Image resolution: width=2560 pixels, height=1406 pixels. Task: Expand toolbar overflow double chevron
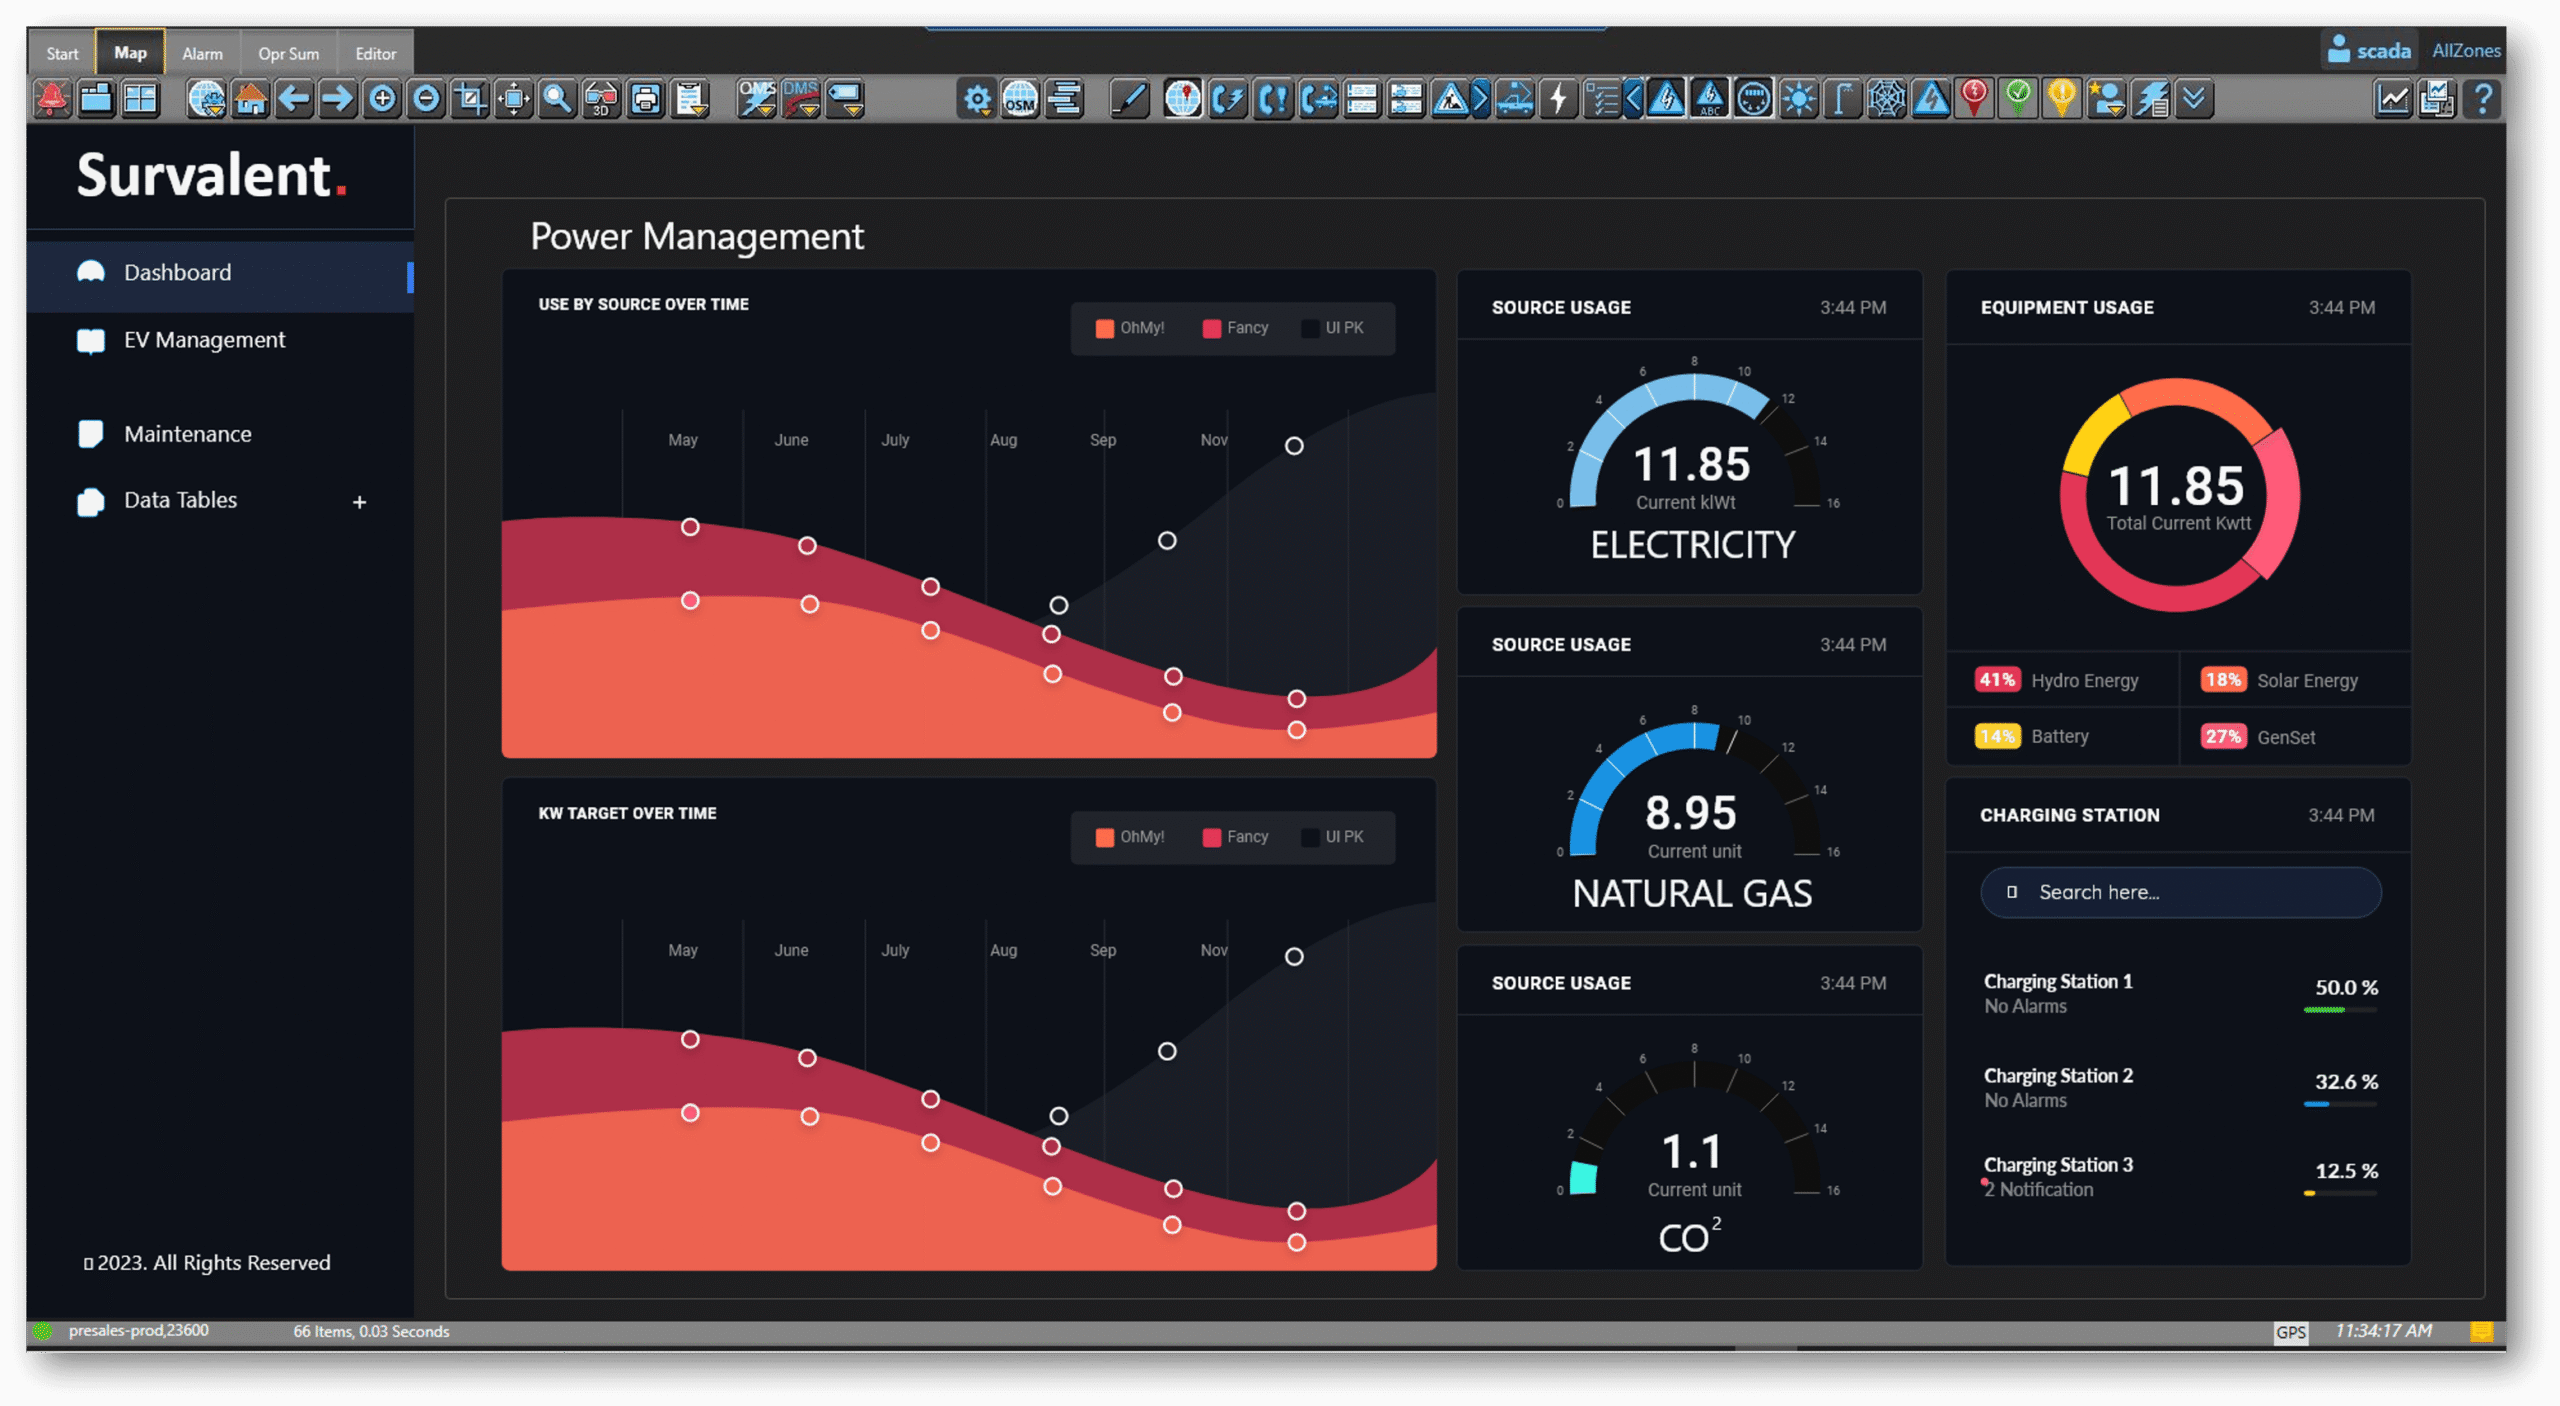(2194, 99)
